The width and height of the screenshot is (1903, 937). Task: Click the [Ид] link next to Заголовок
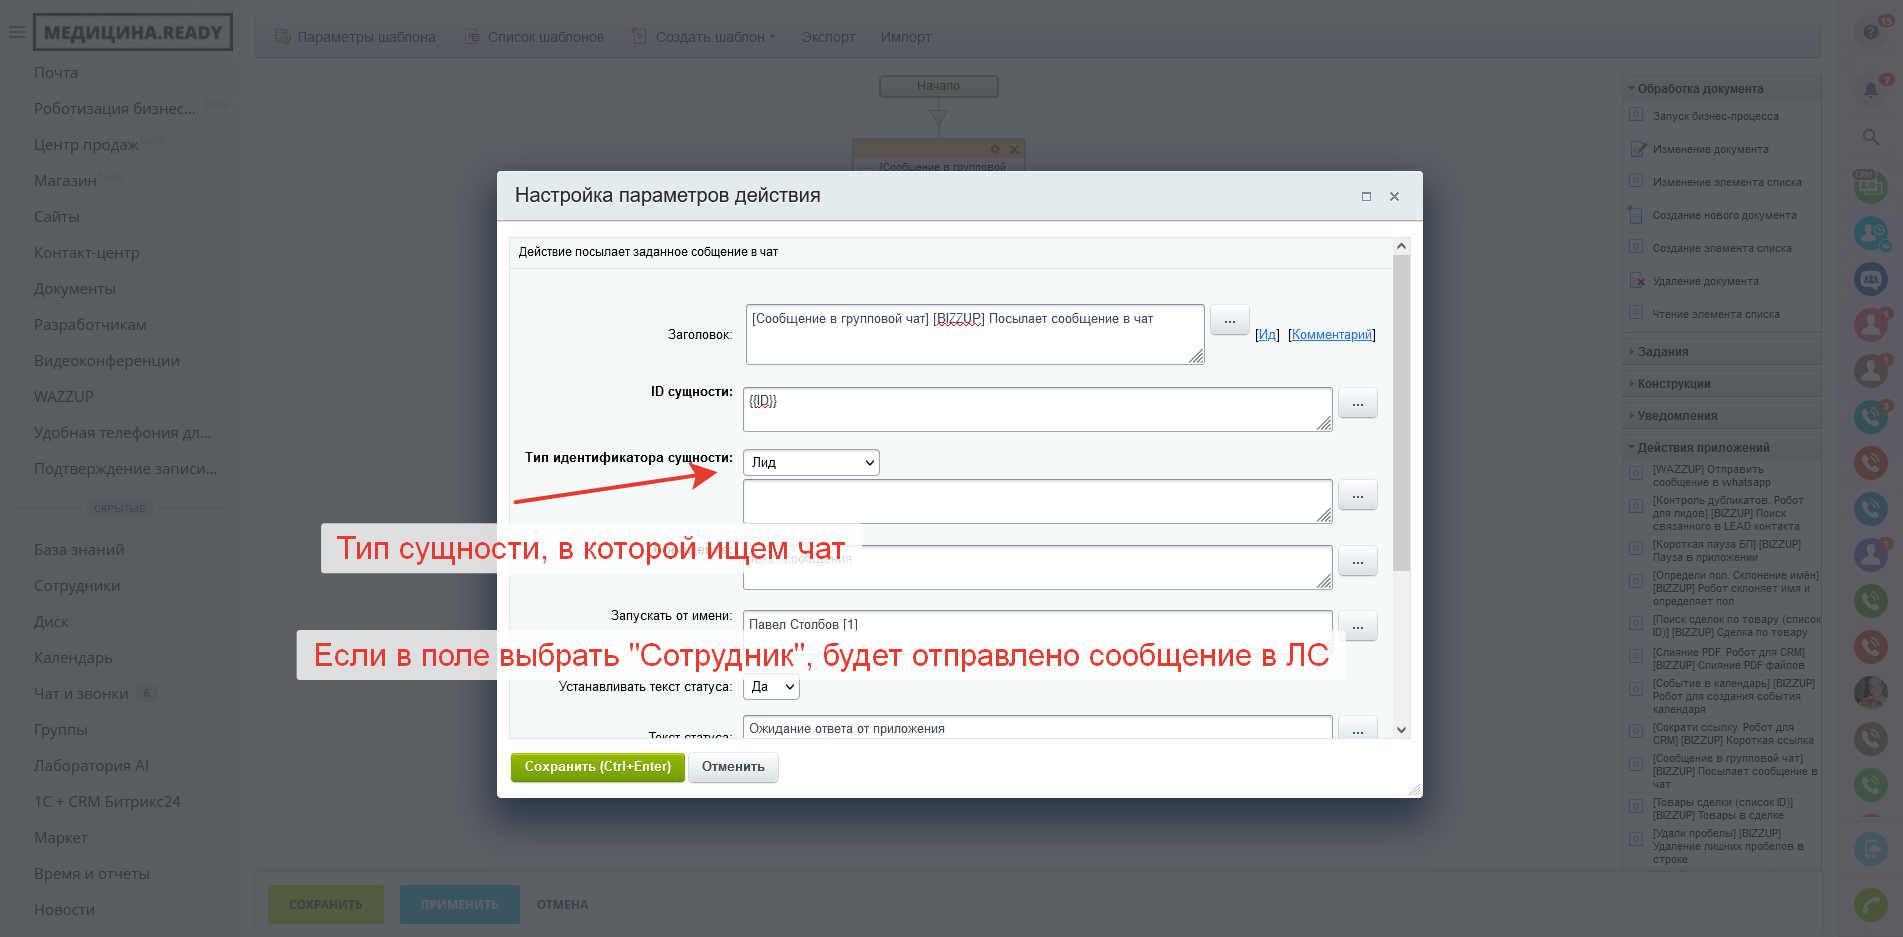click(x=1267, y=335)
